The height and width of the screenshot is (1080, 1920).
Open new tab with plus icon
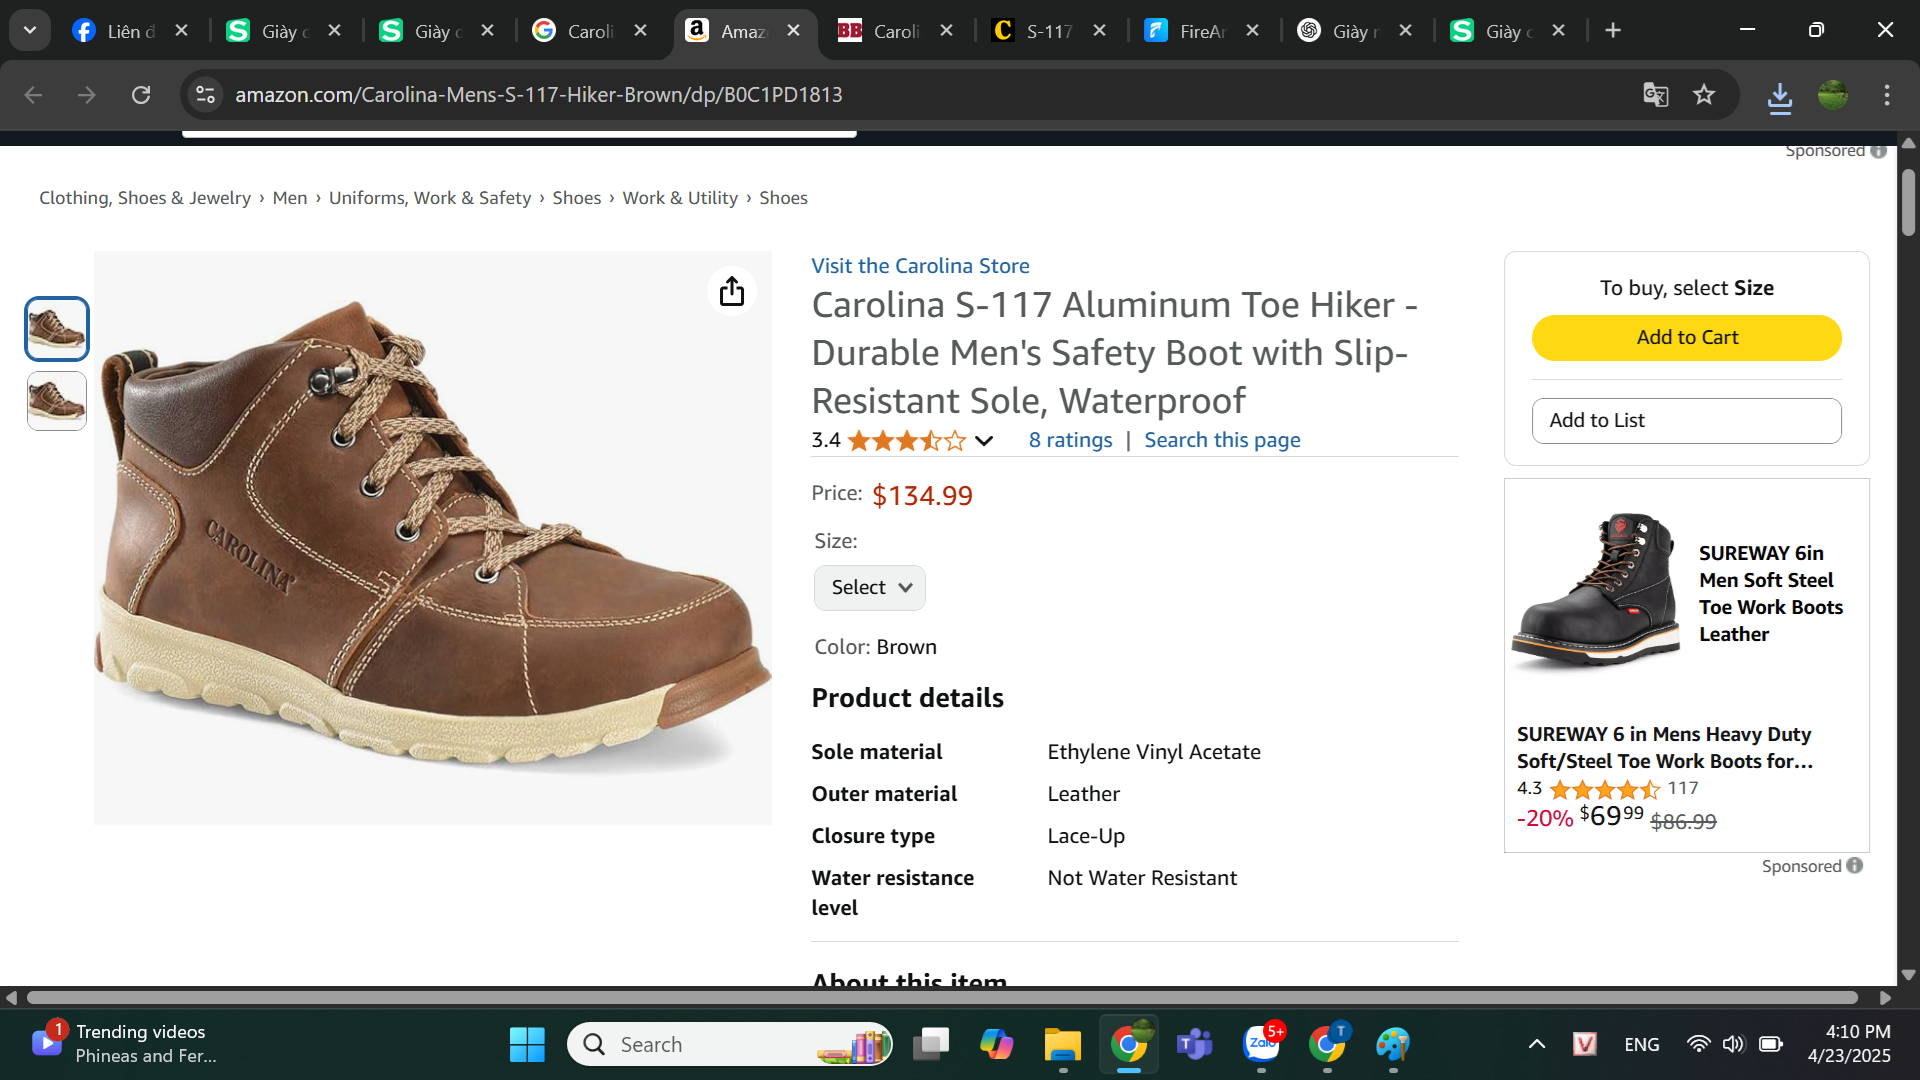pos(1613,31)
